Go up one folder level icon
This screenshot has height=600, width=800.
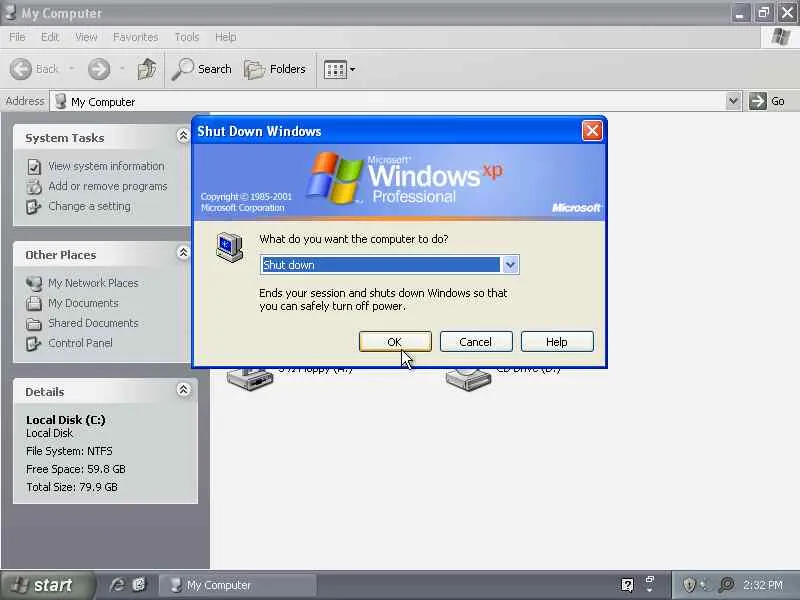pos(147,69)
